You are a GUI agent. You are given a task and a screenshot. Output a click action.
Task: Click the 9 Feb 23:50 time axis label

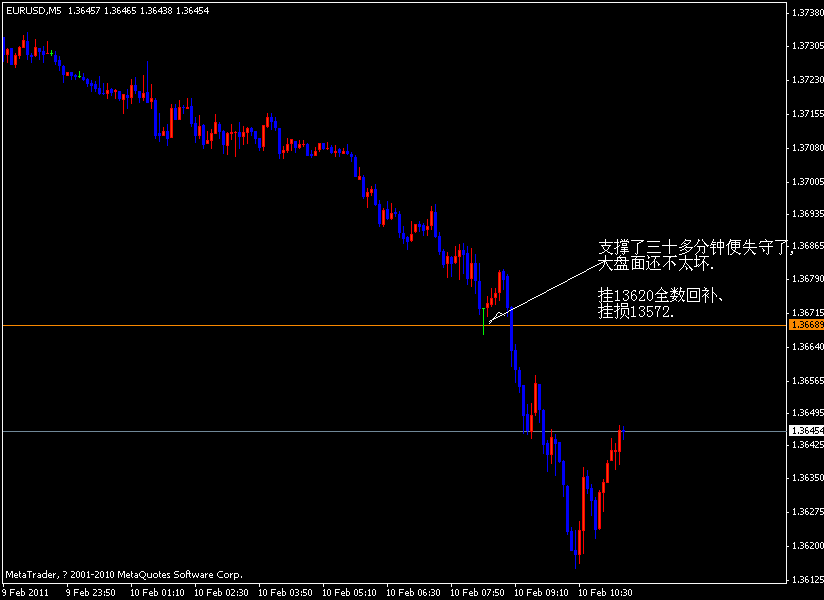(90, 593)
